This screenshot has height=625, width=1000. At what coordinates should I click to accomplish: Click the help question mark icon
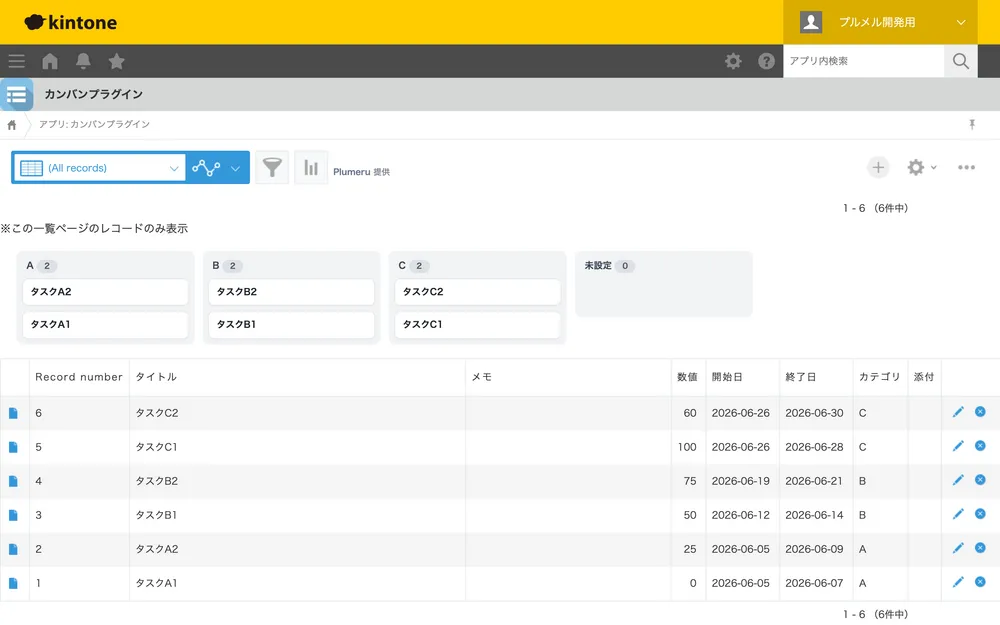[x=766, y=61]
